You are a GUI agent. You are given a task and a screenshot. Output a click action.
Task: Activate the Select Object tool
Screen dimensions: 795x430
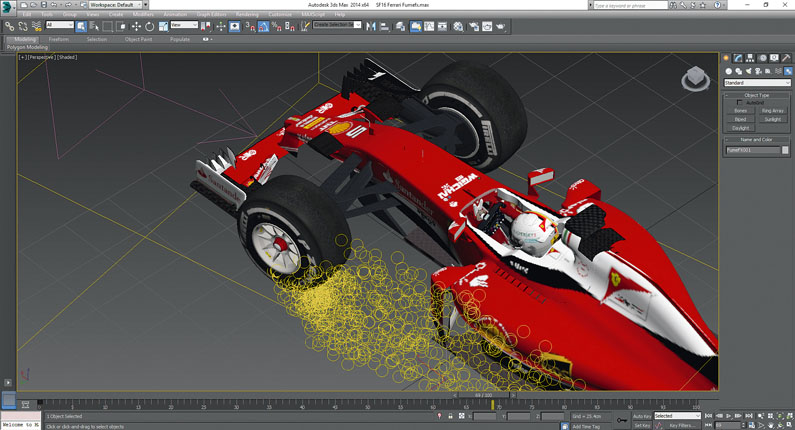click(81, 26)
